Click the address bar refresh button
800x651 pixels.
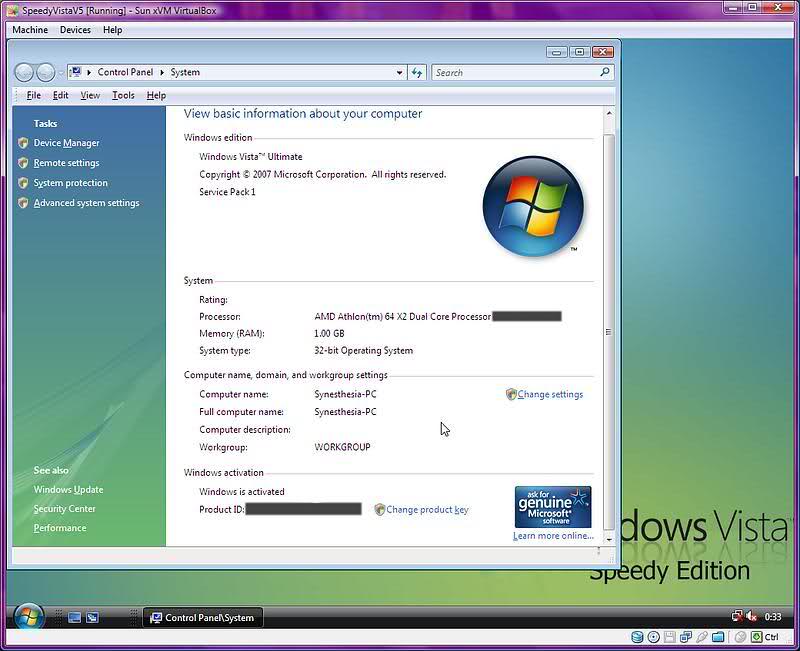418,72
